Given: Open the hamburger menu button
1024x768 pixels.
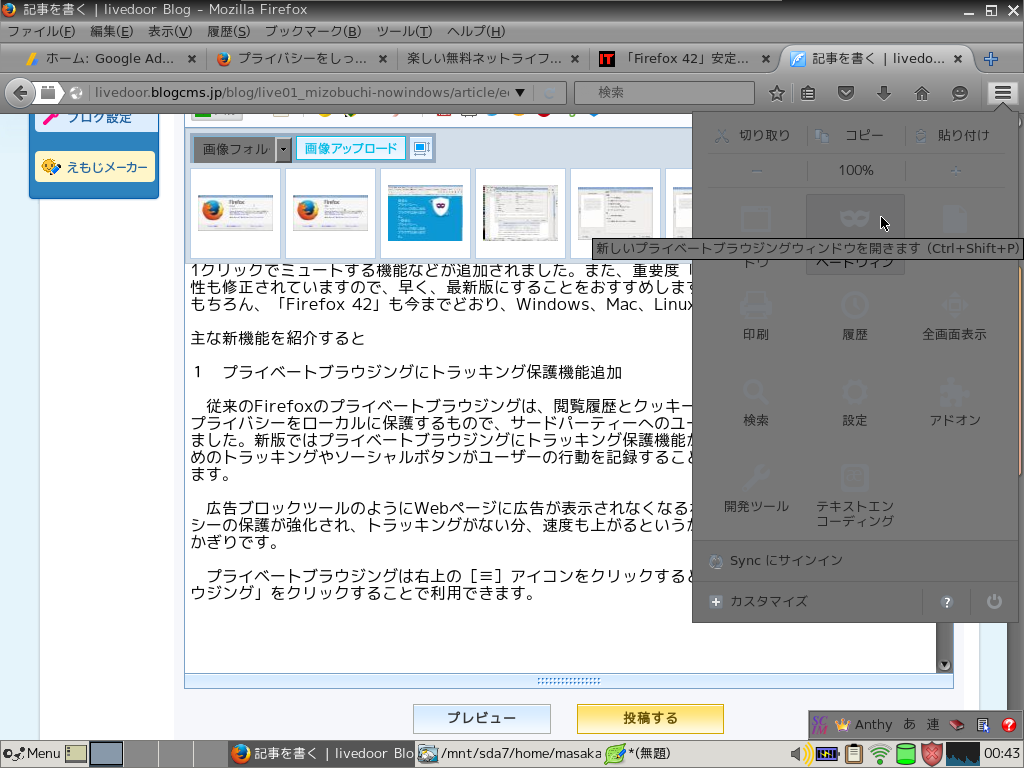Looking at the screenshot, I should click(1002, 93).
